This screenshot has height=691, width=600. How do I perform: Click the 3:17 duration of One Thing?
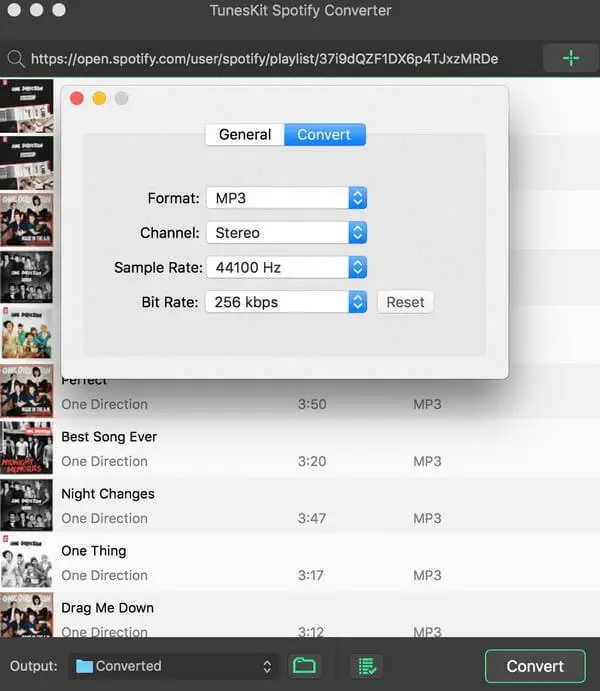[311, 575]
